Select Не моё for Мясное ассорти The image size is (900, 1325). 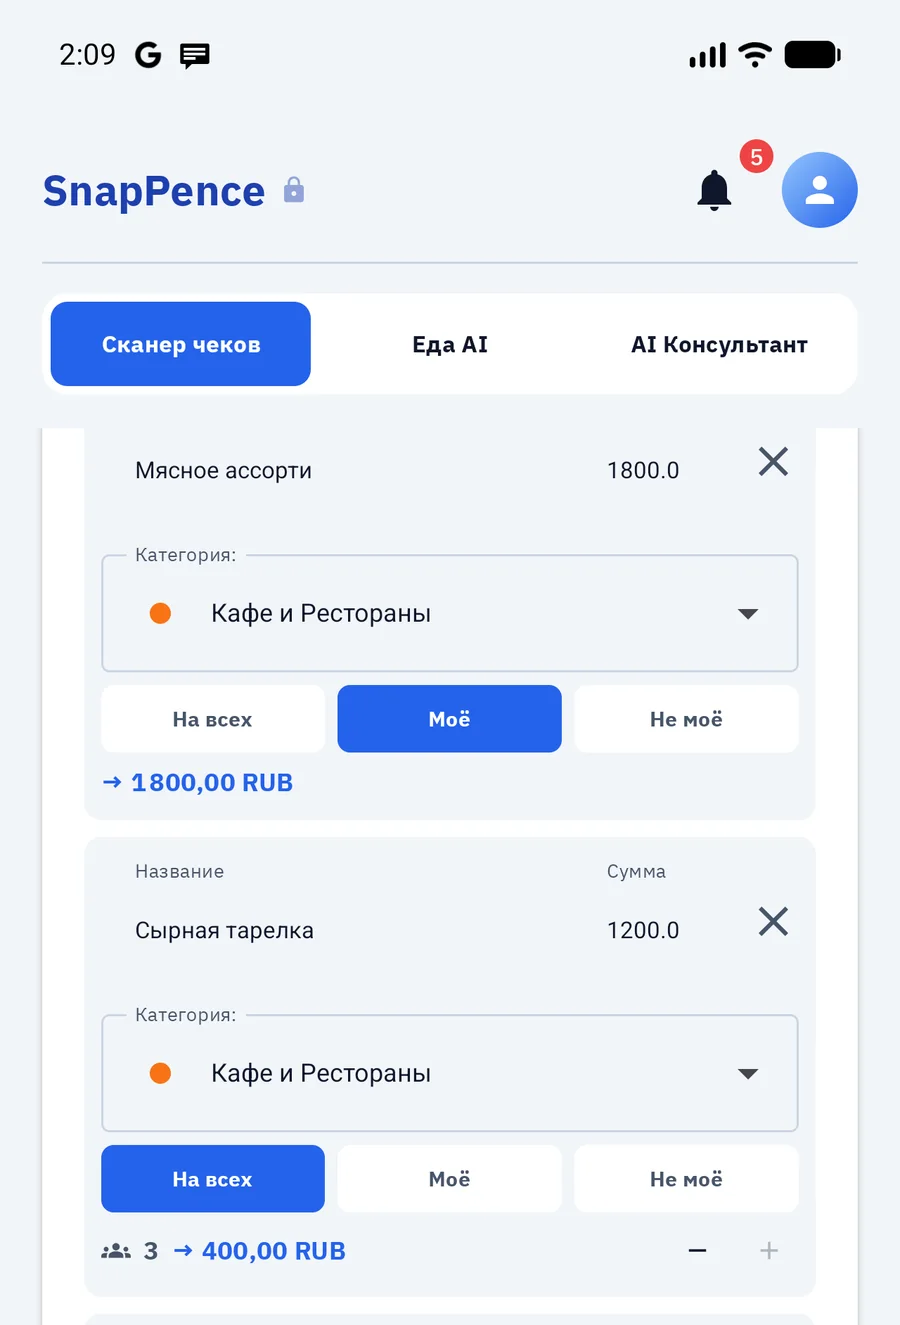686,719
